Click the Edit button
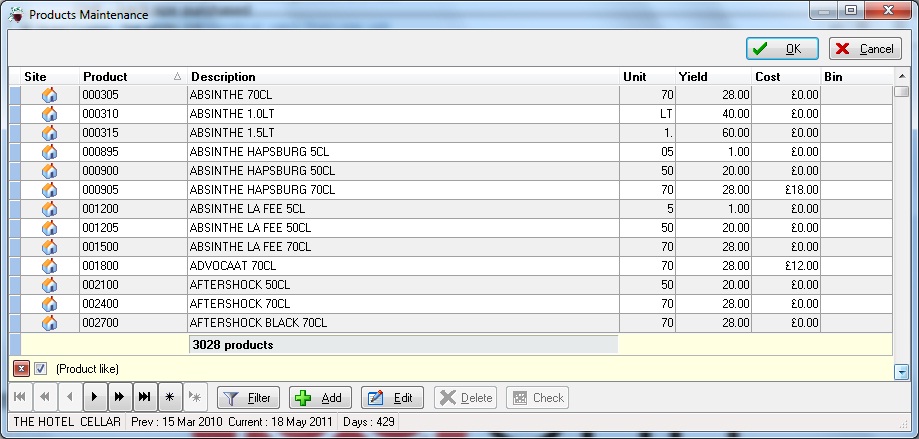The width and height of the screenshot is (919, 439). 392,398
